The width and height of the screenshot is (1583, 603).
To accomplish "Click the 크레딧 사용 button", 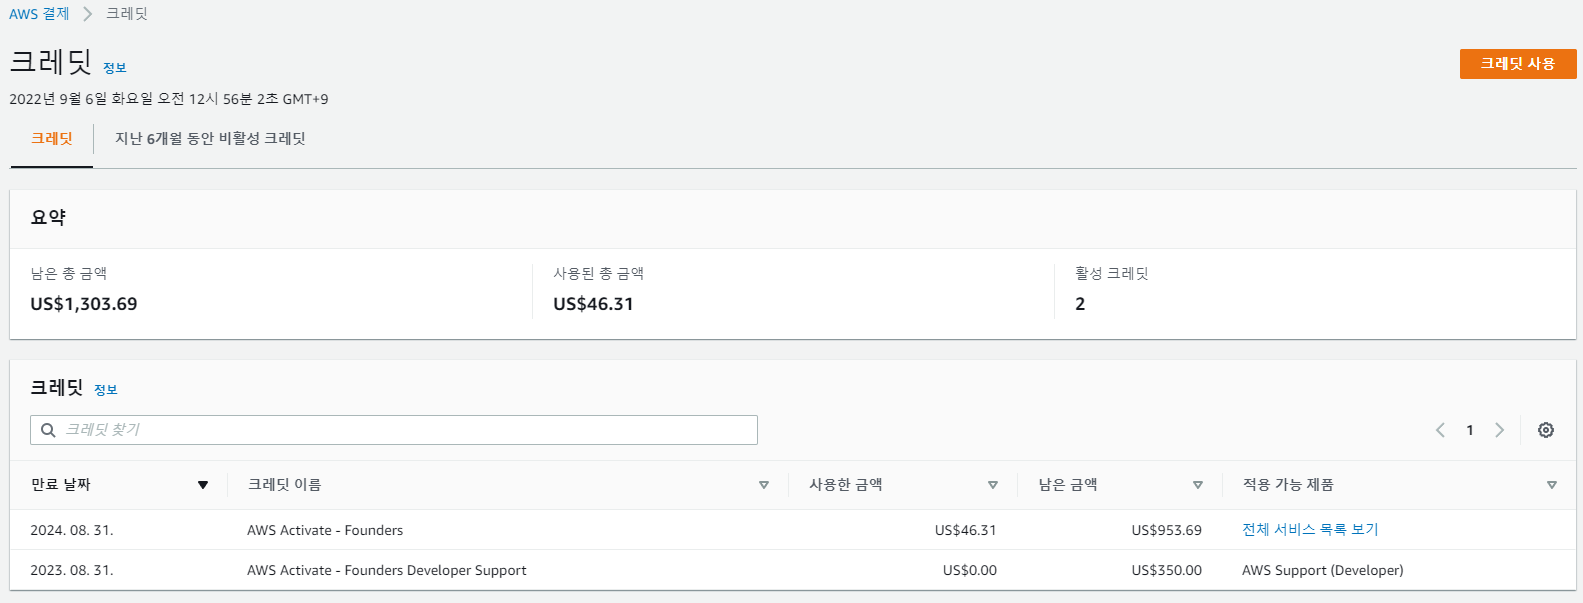I will (x=1518, y=64).
